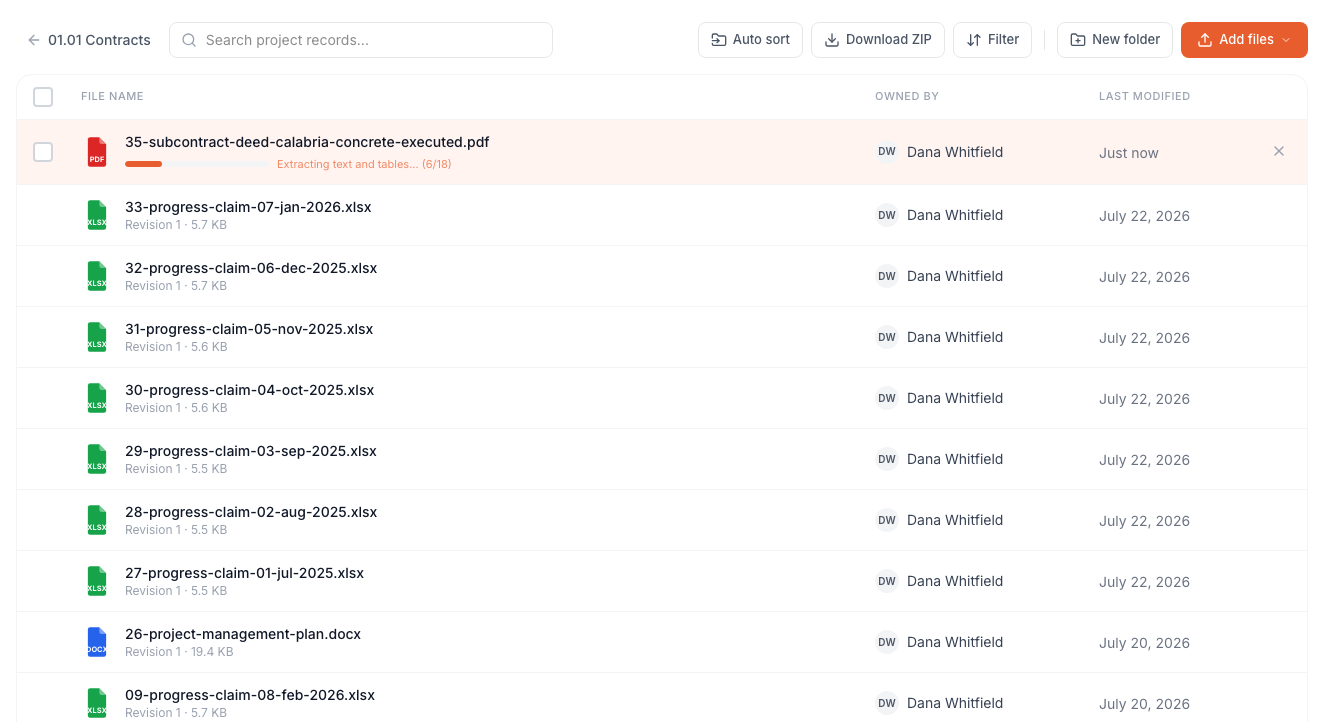
Task: Open 29-progress-claim-03-sep-2025.xlsx
Action: click(251, 451)
